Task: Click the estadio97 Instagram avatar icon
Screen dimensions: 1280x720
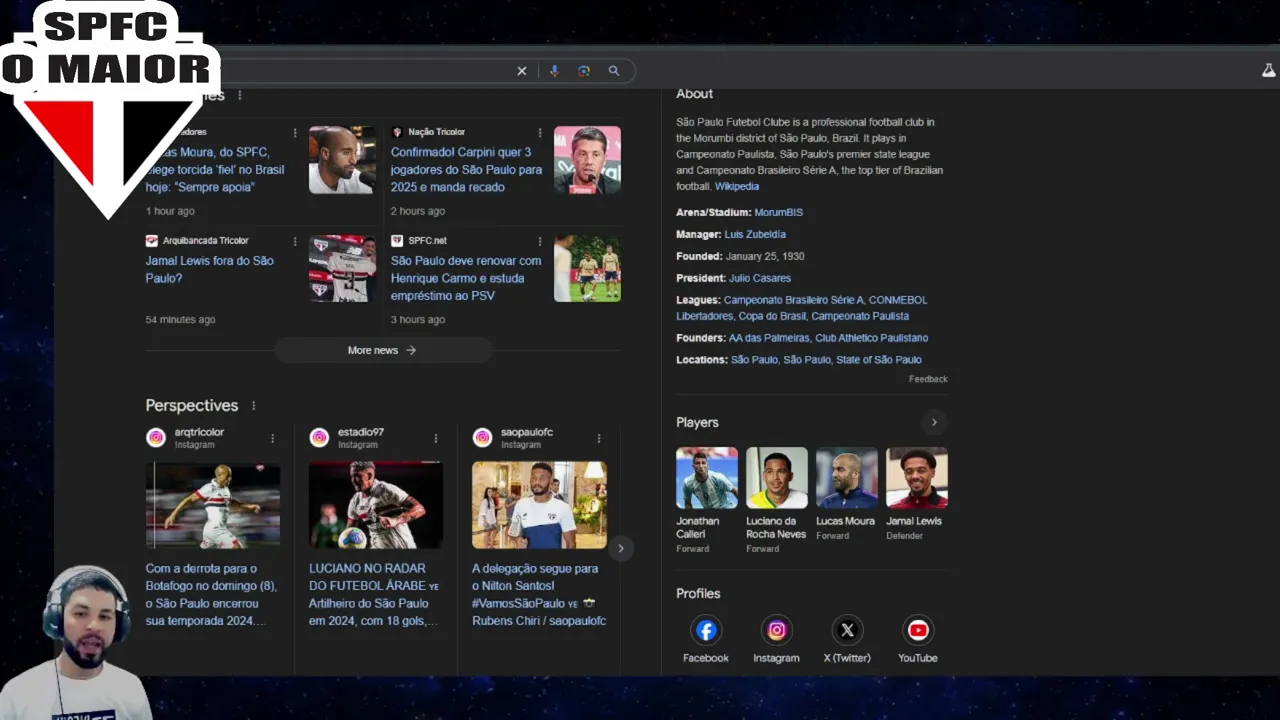Action: (x=319, y=438)
